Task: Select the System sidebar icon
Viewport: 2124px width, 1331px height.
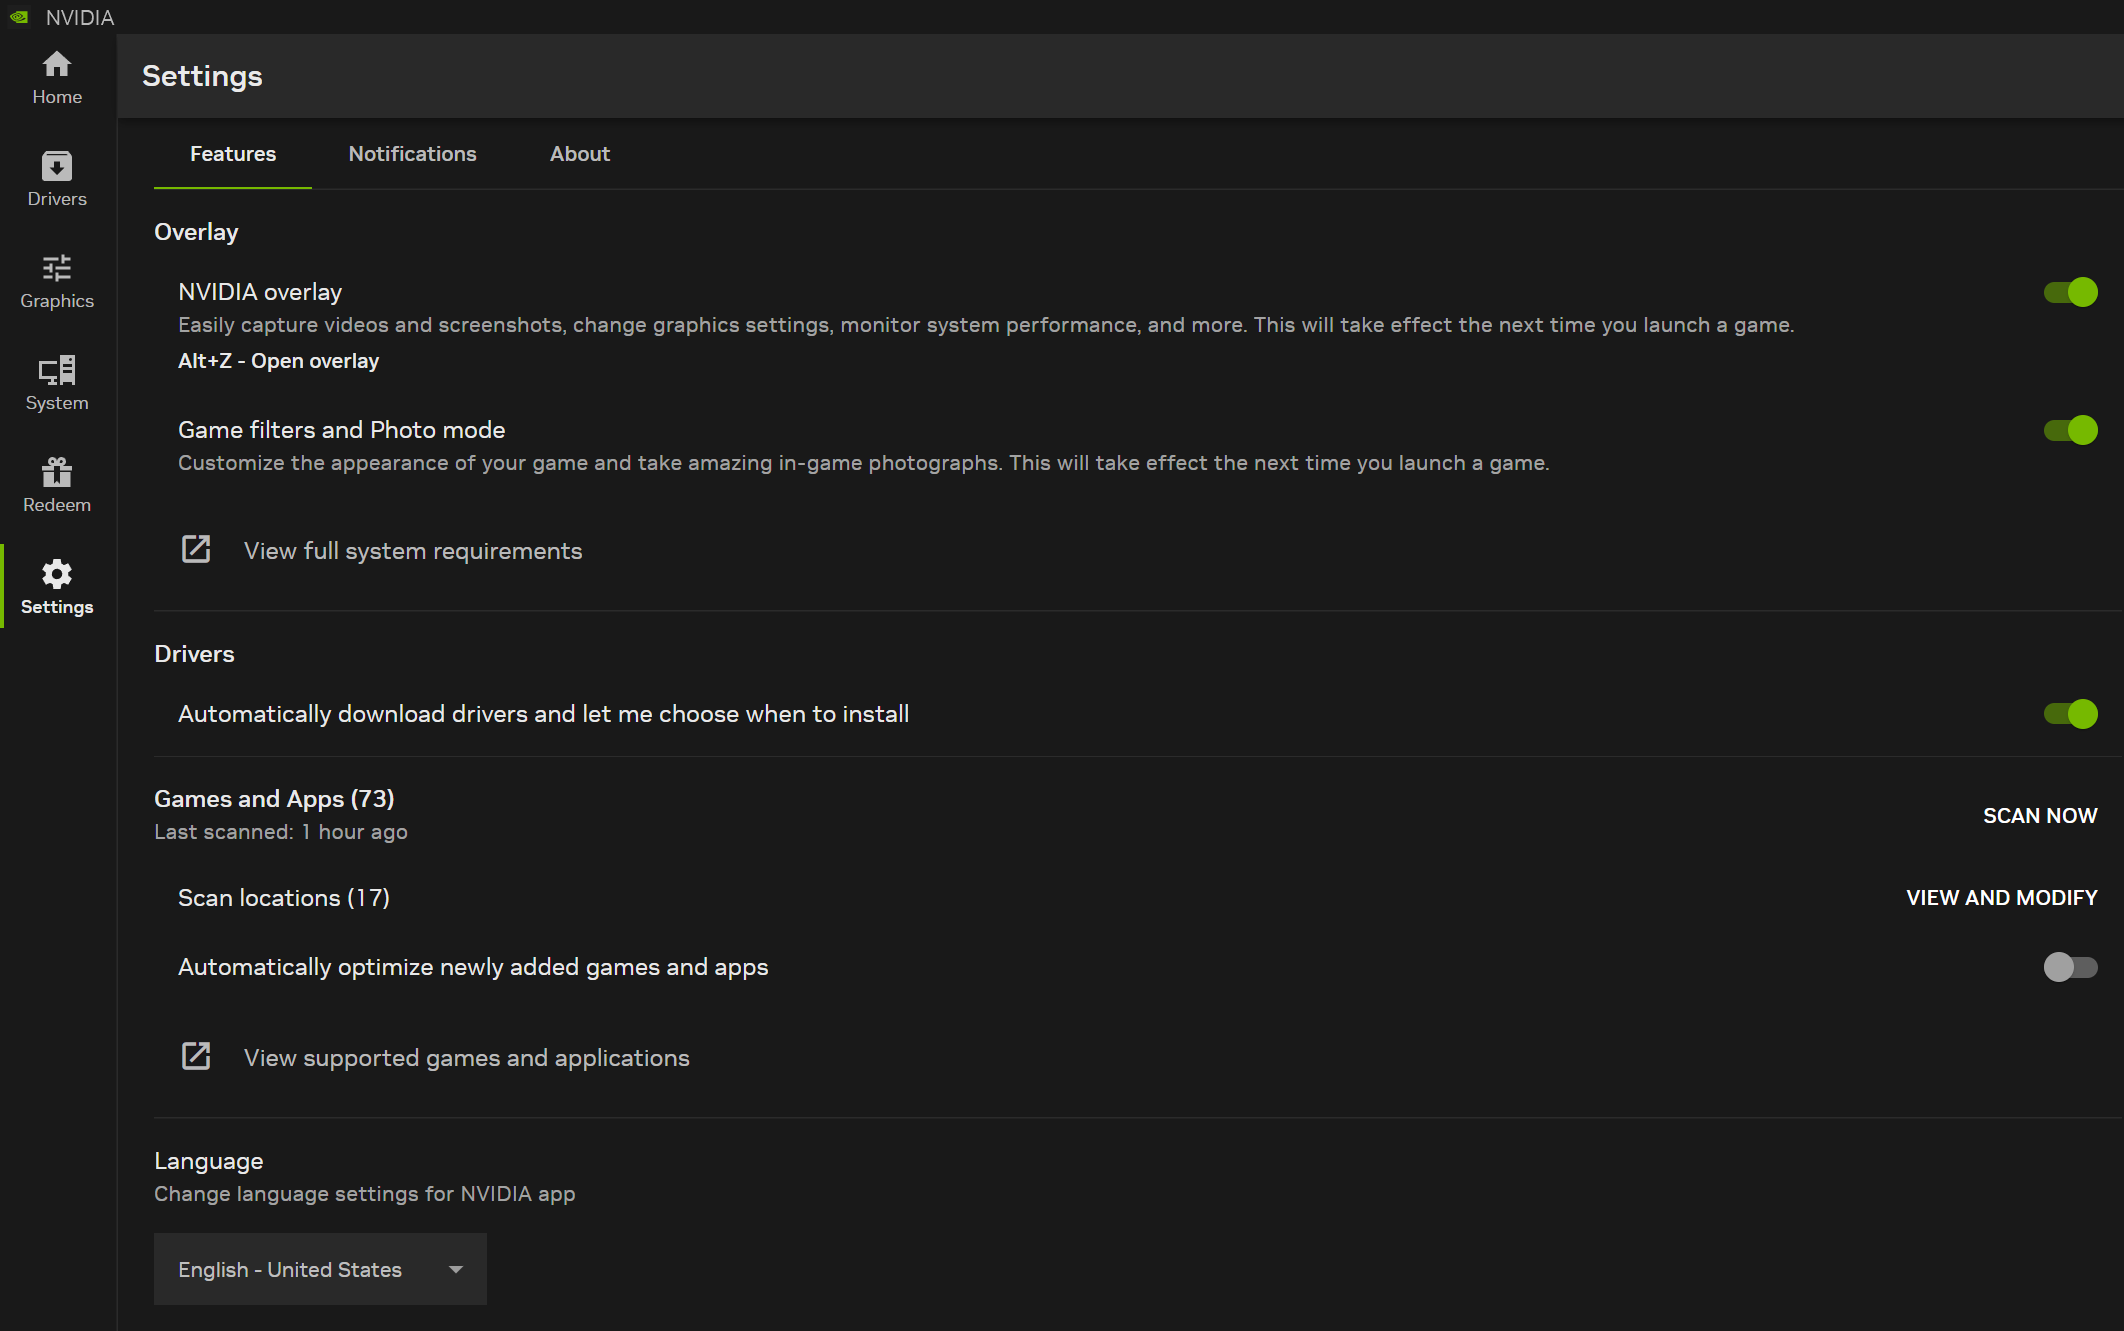Action: (x=57, y=370)
